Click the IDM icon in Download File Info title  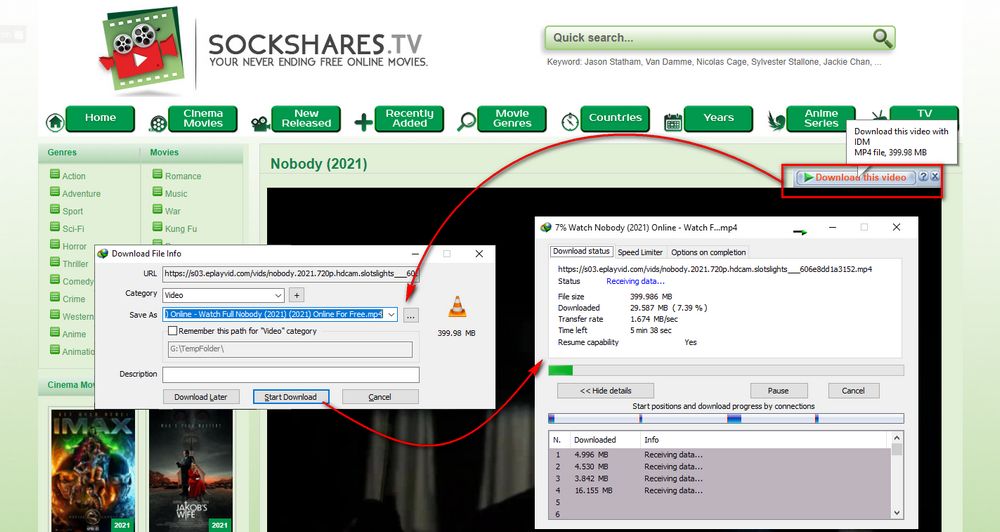[x=103, y=253]
